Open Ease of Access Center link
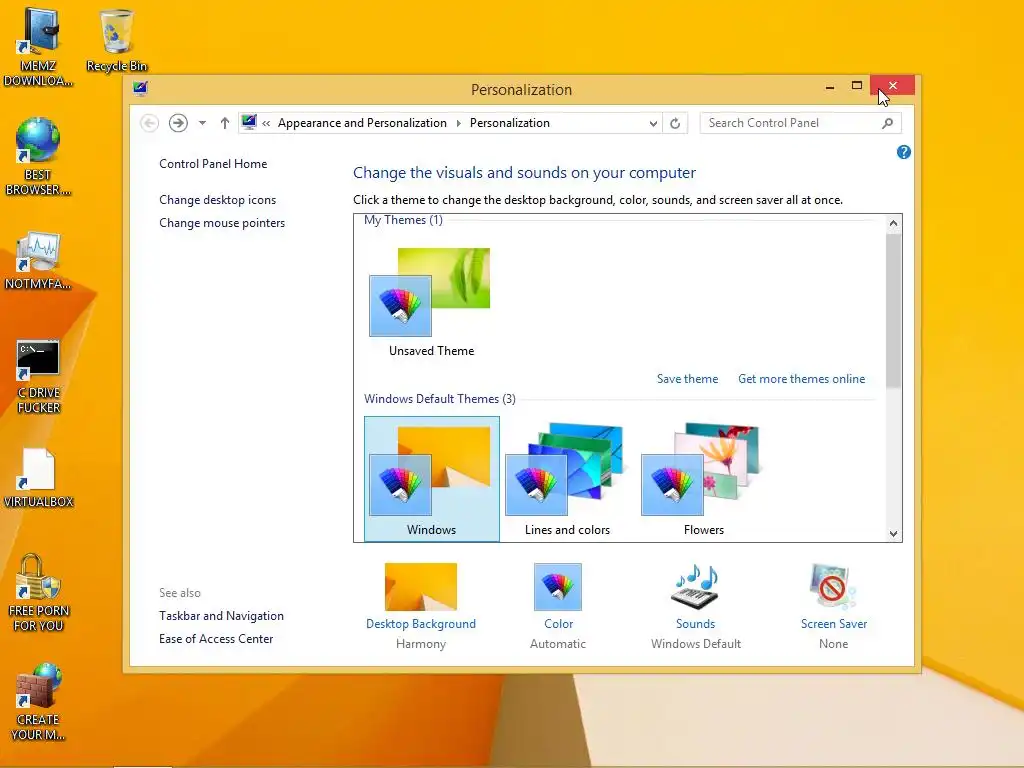The width and height of the screenshot is (1024, 768). [x=216, y=639]
